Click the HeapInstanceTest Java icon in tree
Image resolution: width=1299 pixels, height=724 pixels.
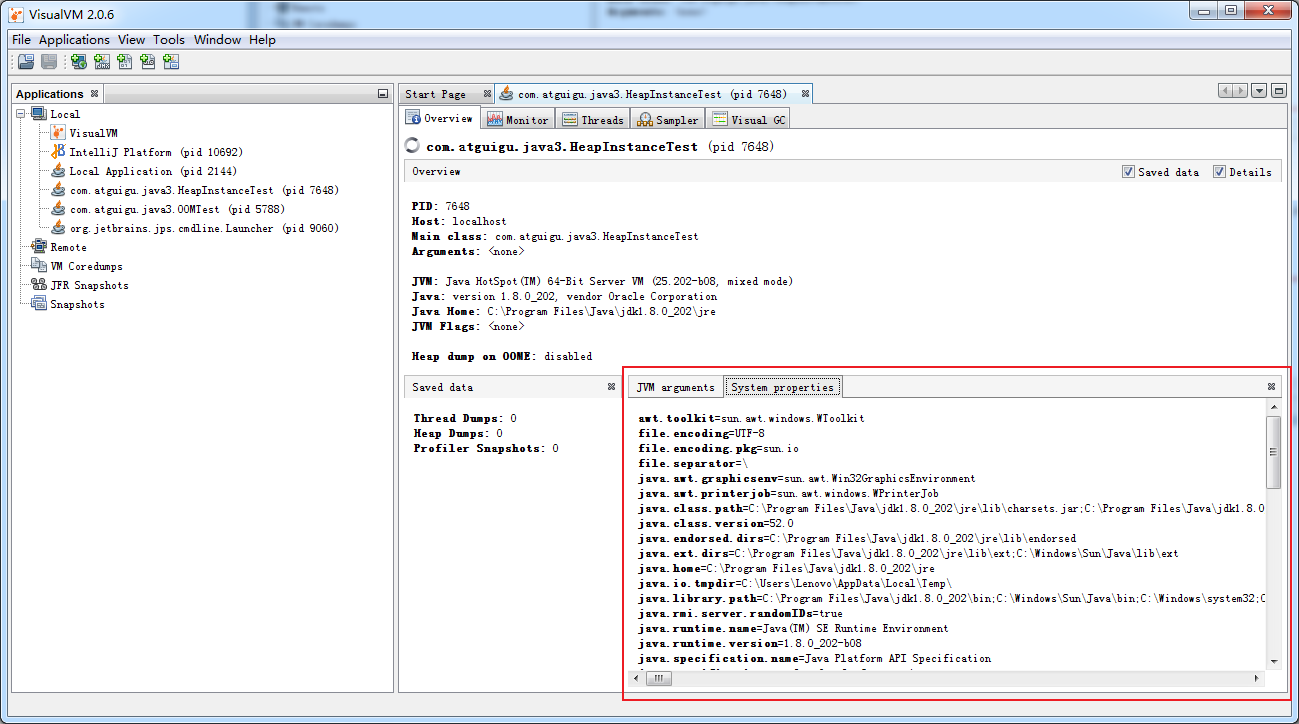pos(58,190)
